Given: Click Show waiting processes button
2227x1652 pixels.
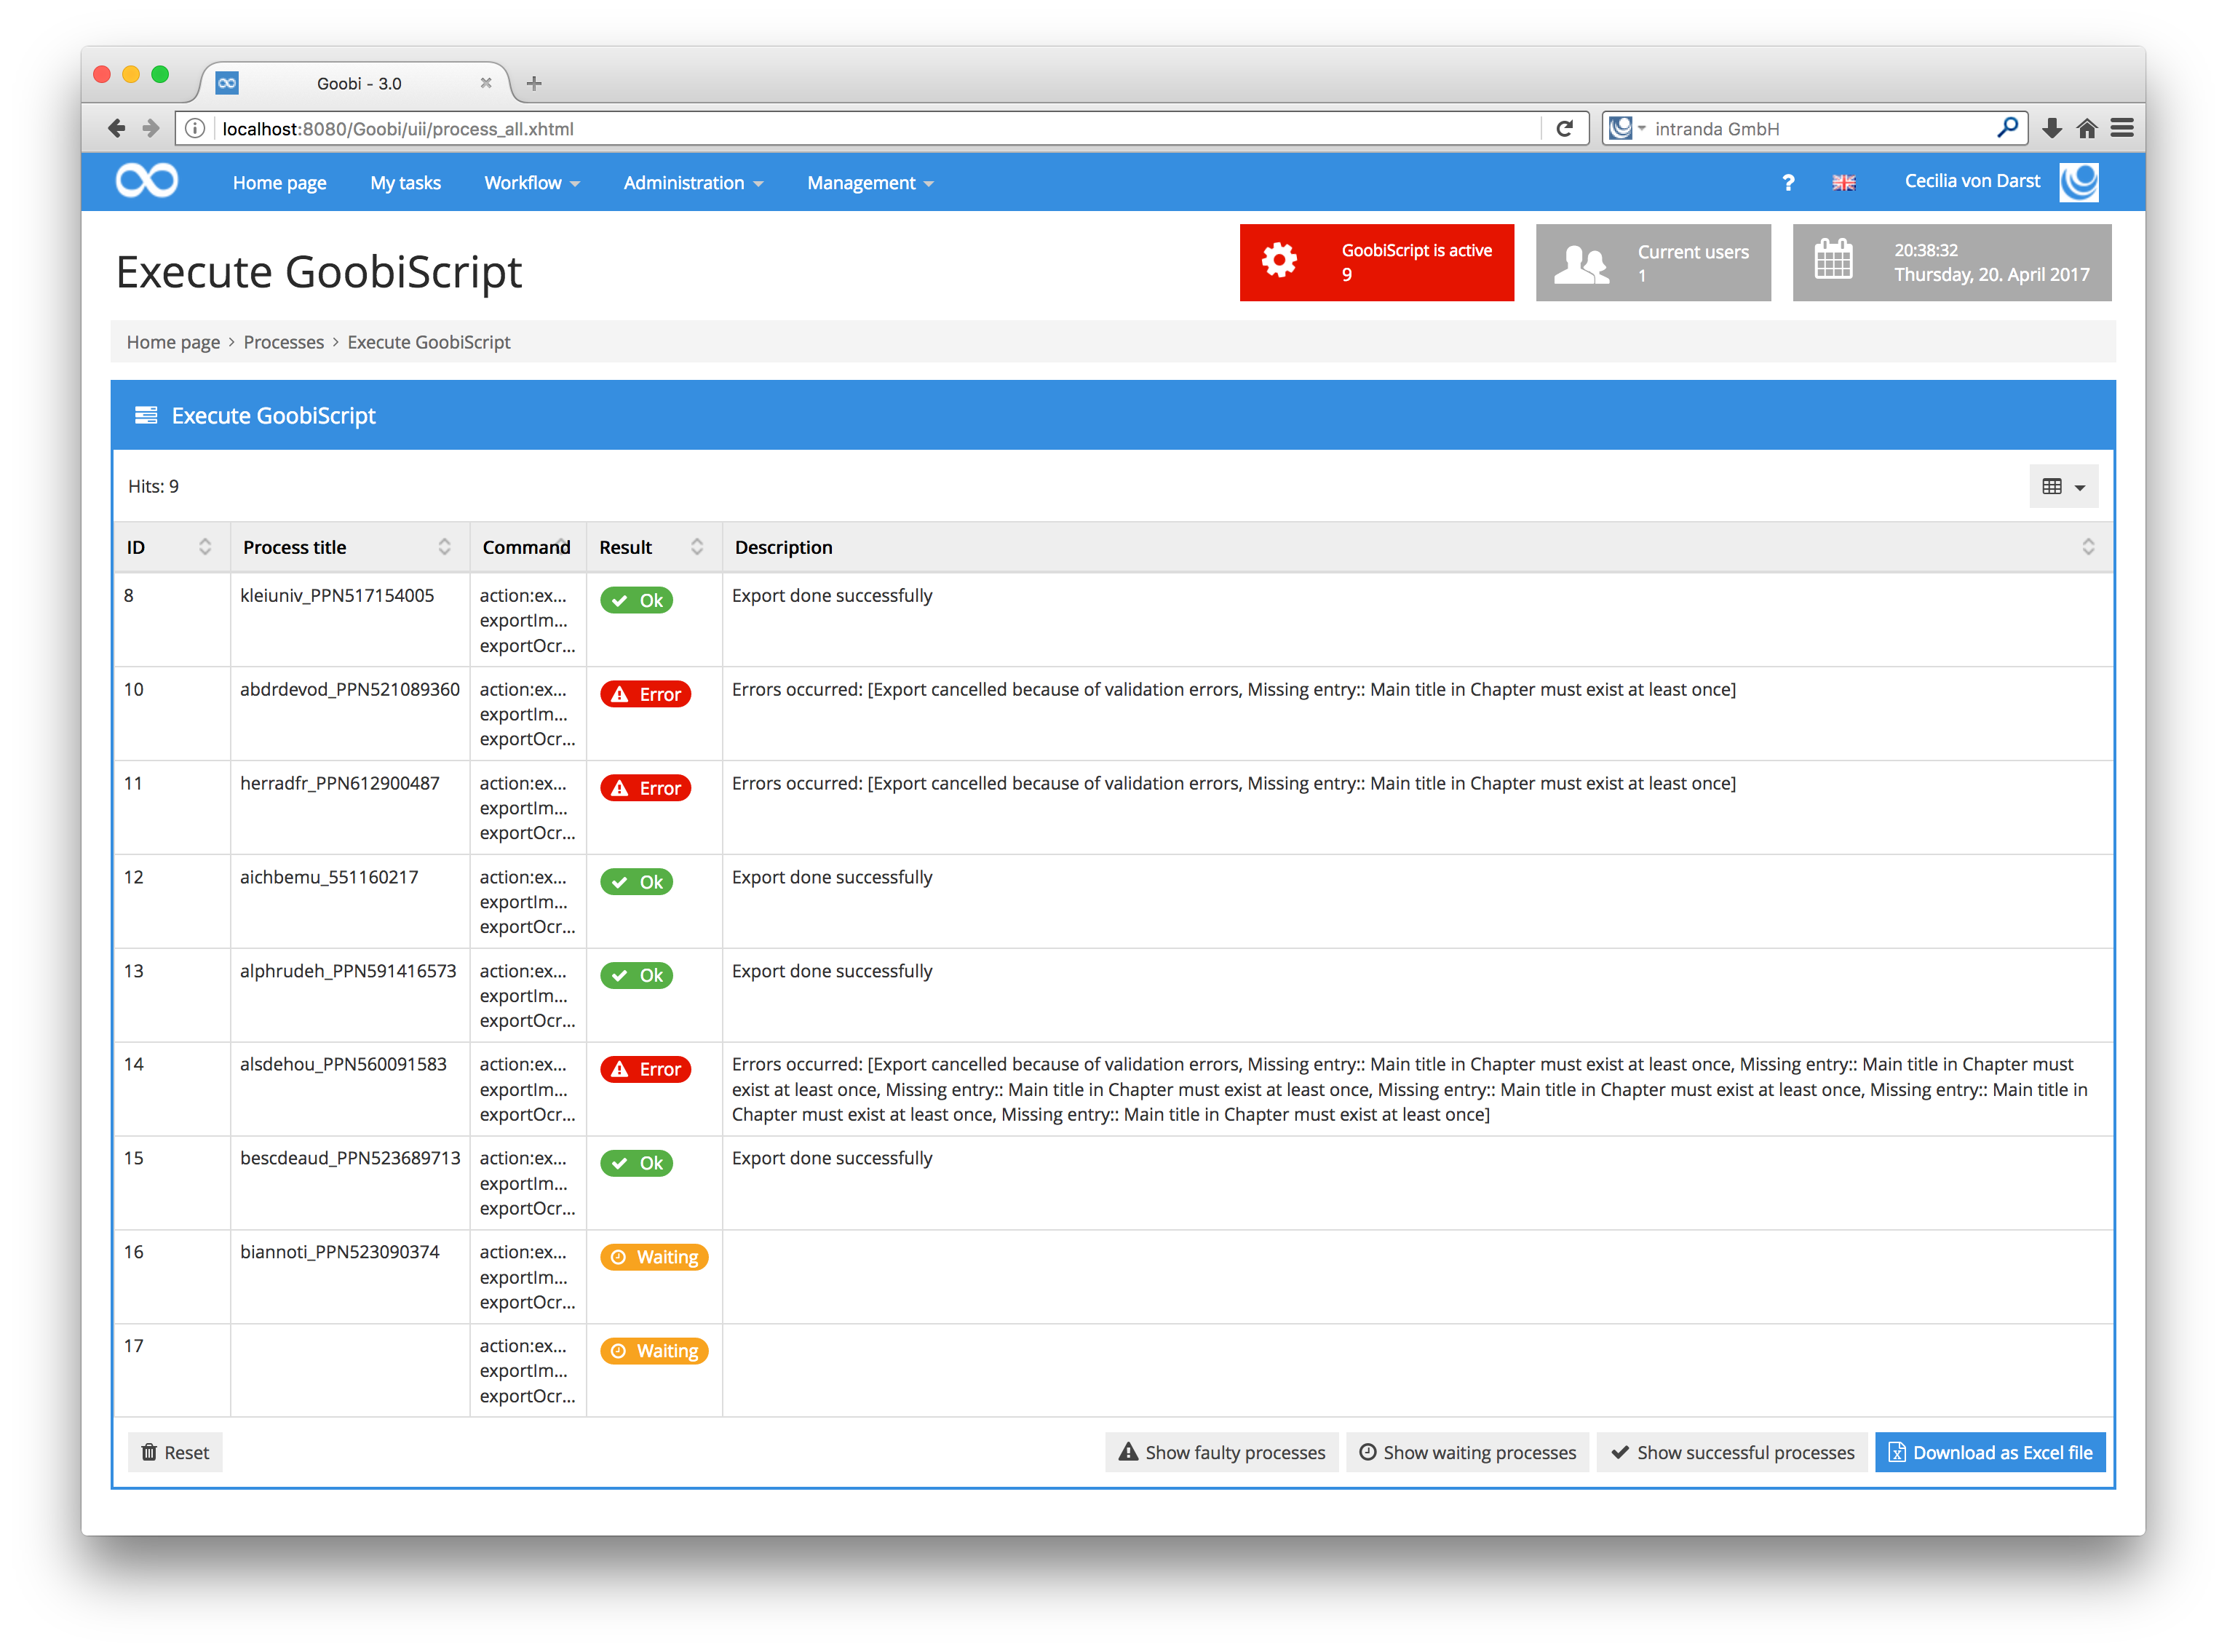Looking at the screenshot, I should point(1467,1452).
